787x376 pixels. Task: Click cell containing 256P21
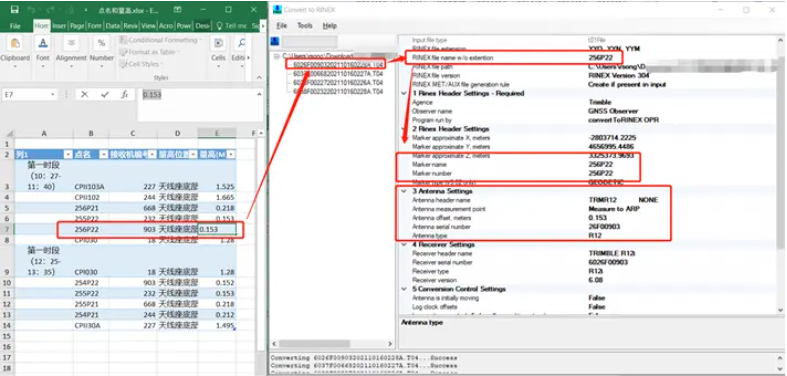tap(91, 208)
